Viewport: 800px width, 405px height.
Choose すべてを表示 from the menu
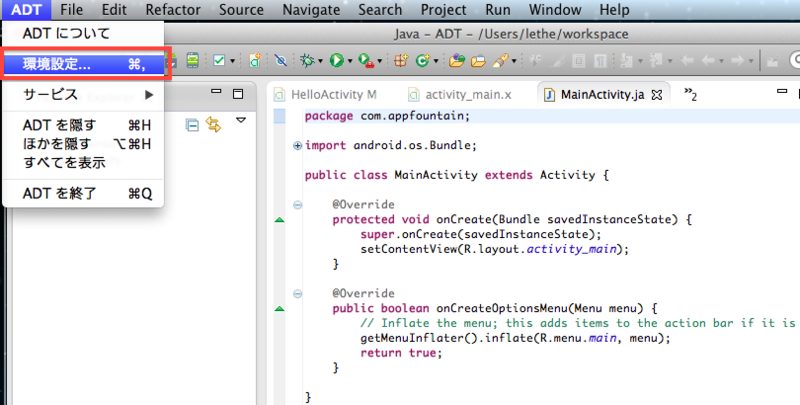point(84,163)
